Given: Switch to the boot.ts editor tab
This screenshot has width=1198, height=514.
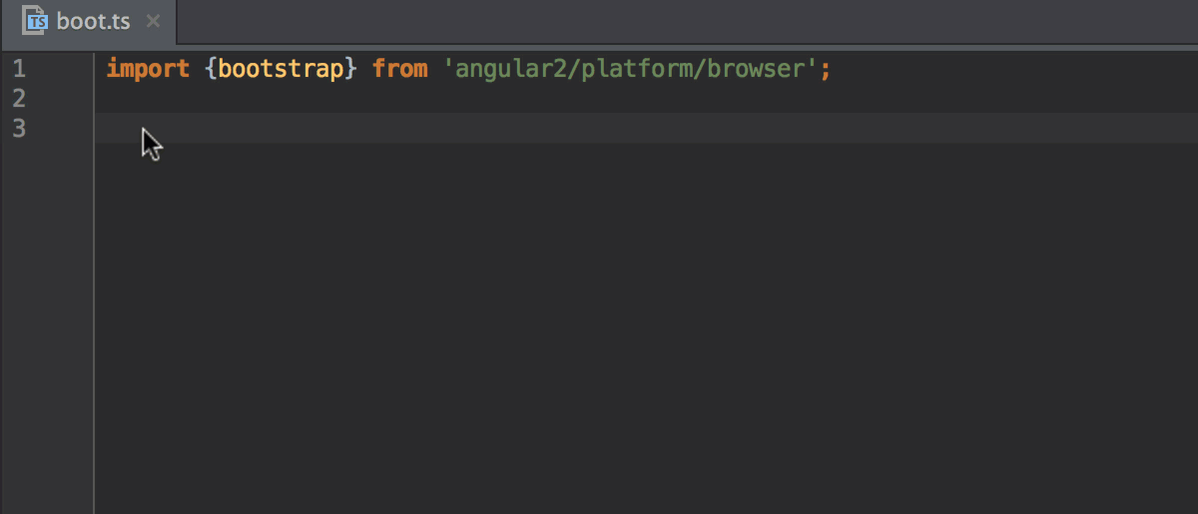Looking at the screenshot, I should click(x=89, y=21).
